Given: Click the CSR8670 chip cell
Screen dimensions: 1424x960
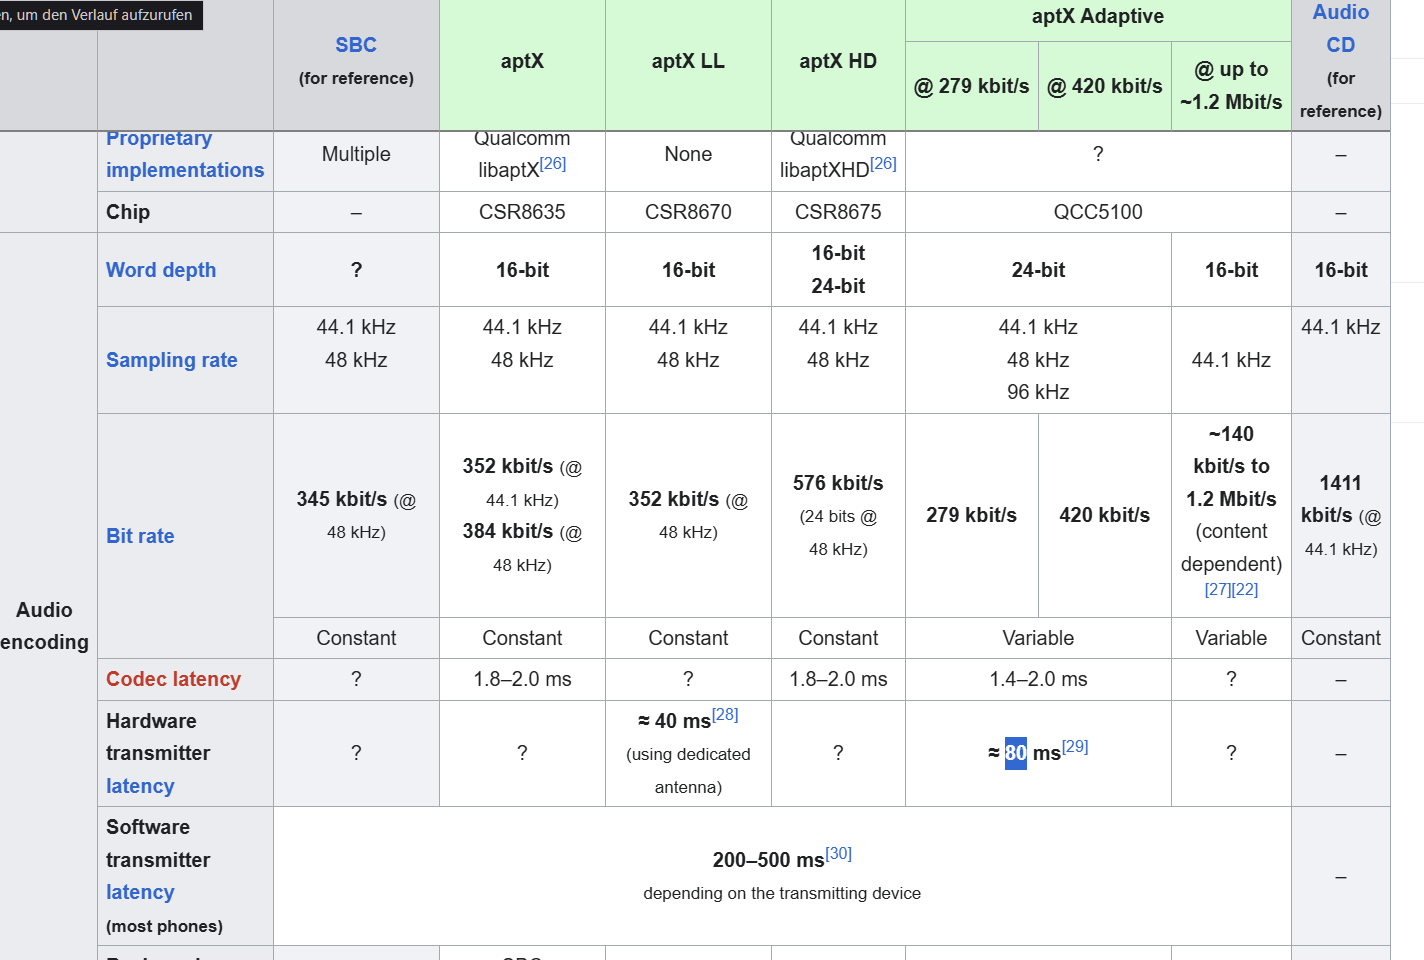Looking at the screenshot, I should pyautogui.click(x=688, y=212).
